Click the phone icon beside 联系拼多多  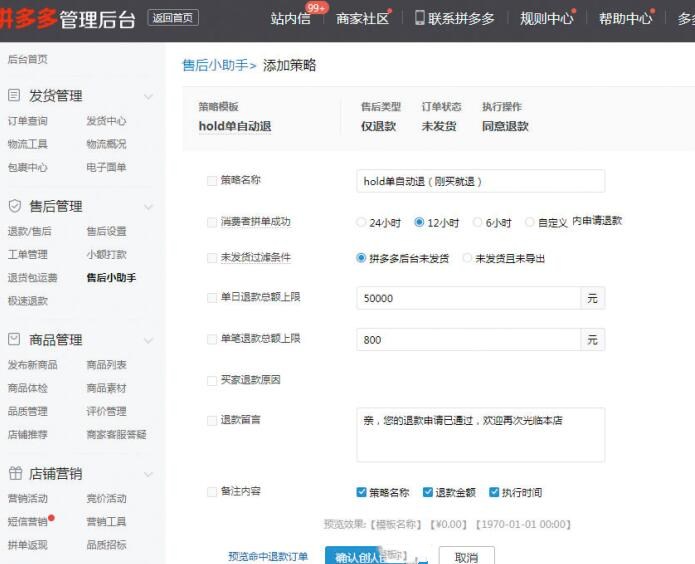pos(419,18)
